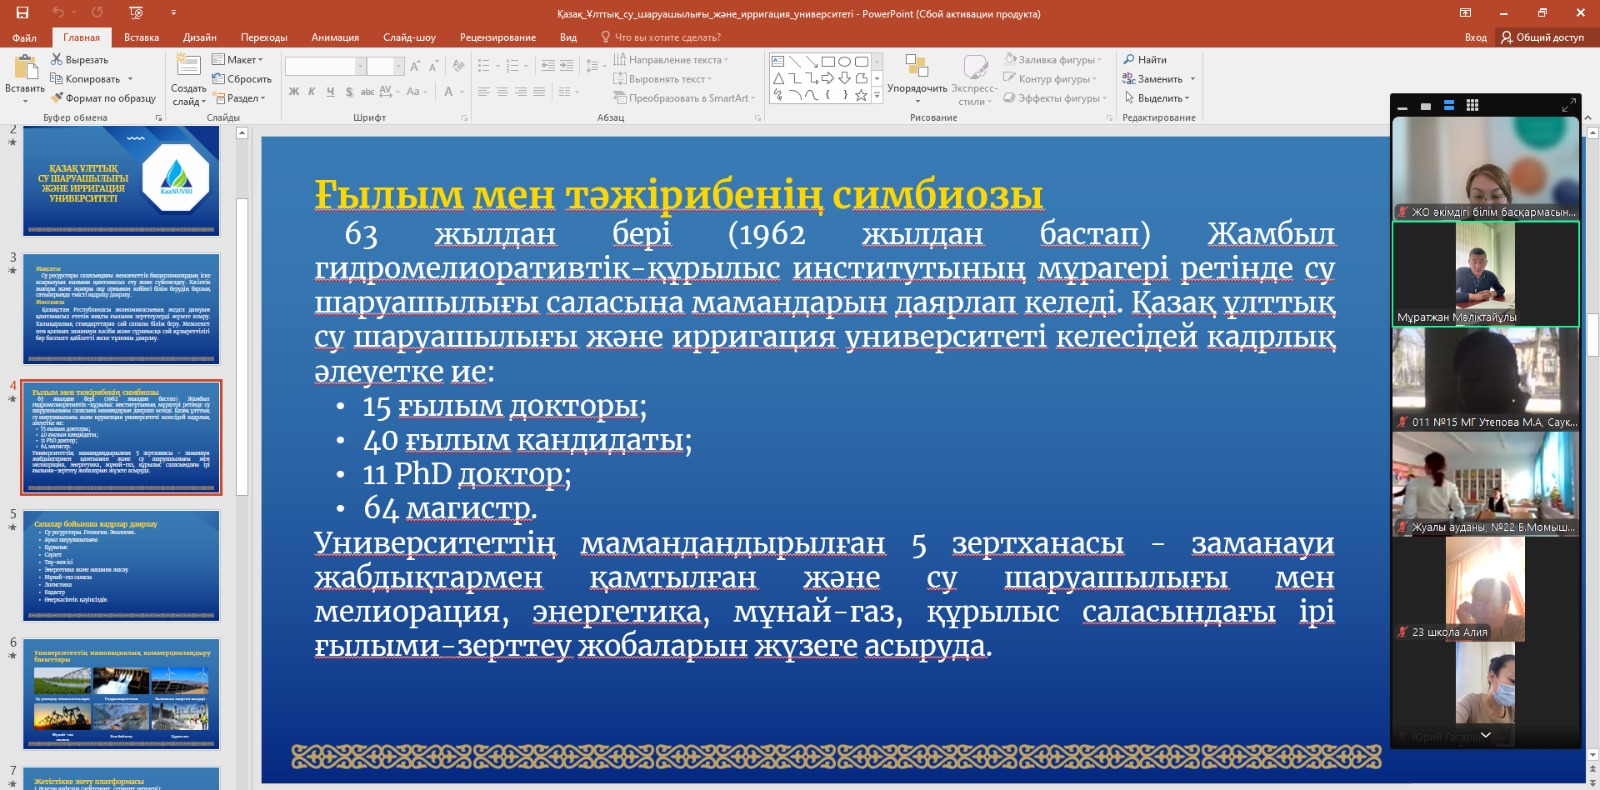Click Вырезать (cut) in the clipboard group
This screenshot has height=790, width=1600.
[80, 60]
